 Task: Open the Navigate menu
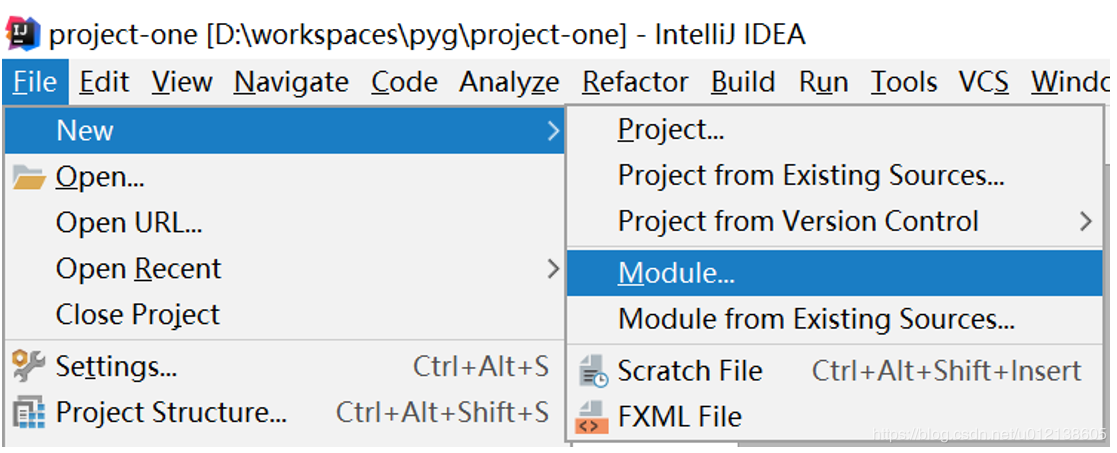pos(291,82)
